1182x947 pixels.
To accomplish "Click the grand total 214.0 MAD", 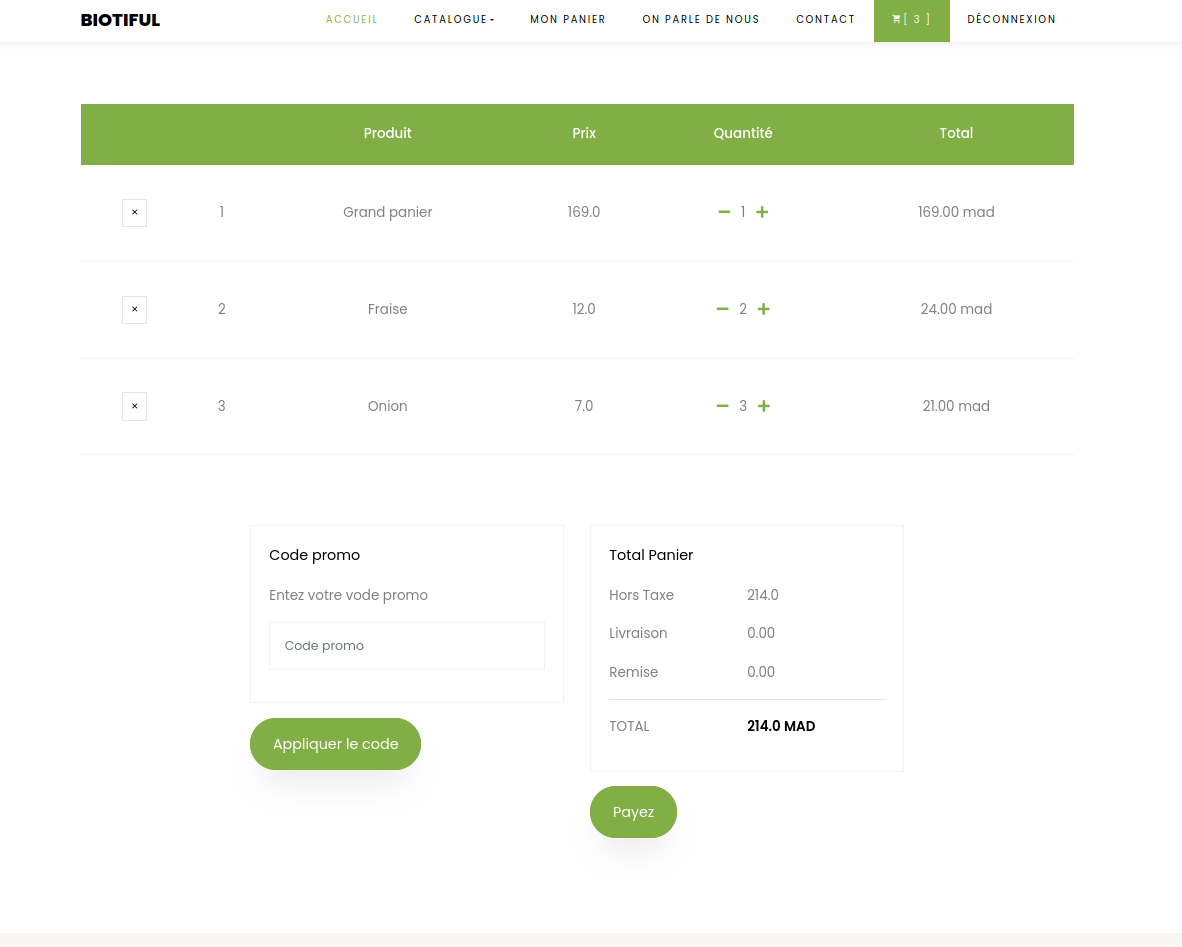I will [781, 726].
